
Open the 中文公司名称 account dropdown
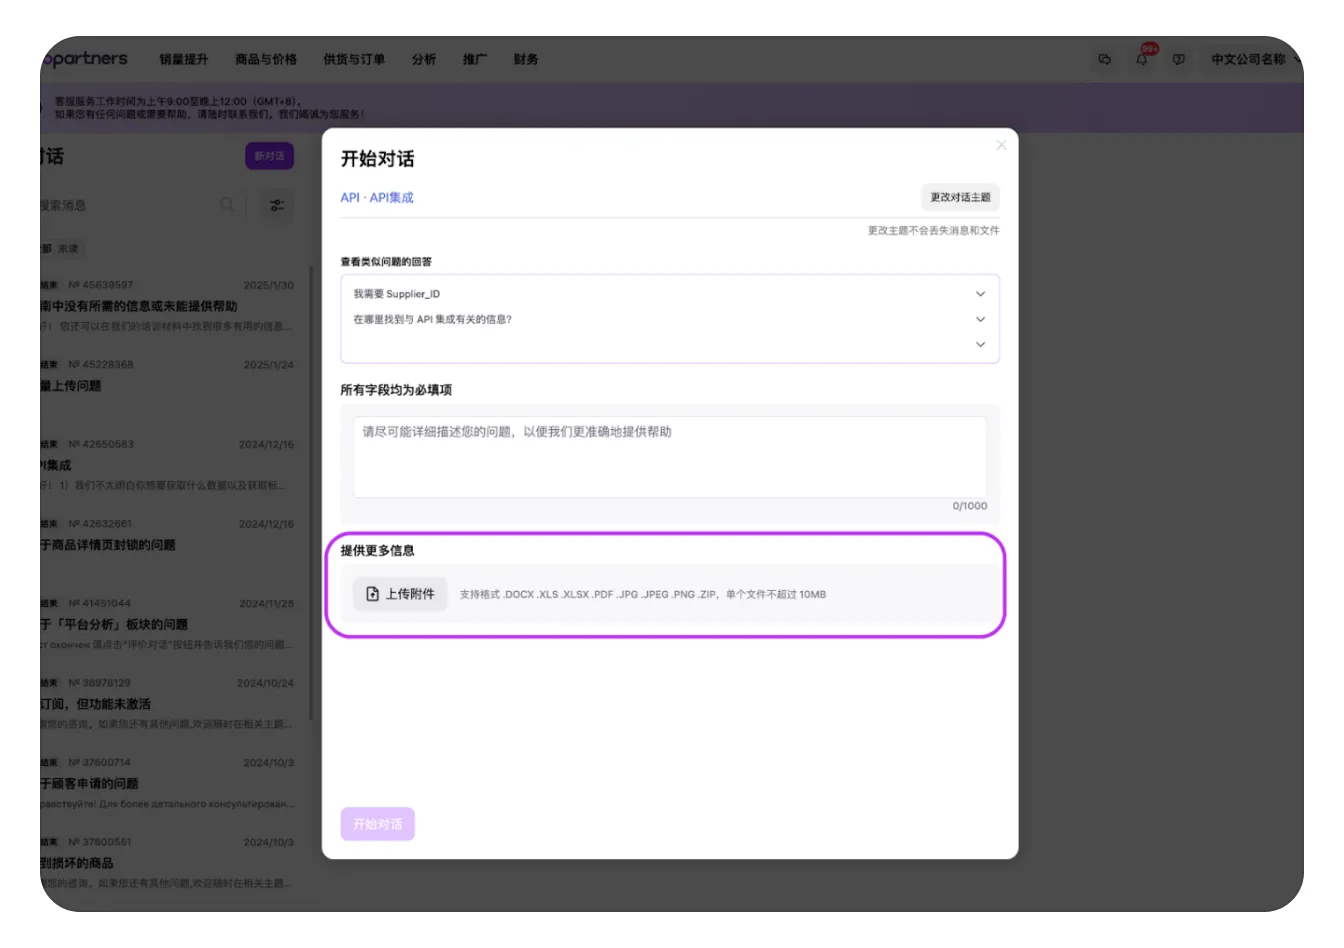coord(1254,60)
